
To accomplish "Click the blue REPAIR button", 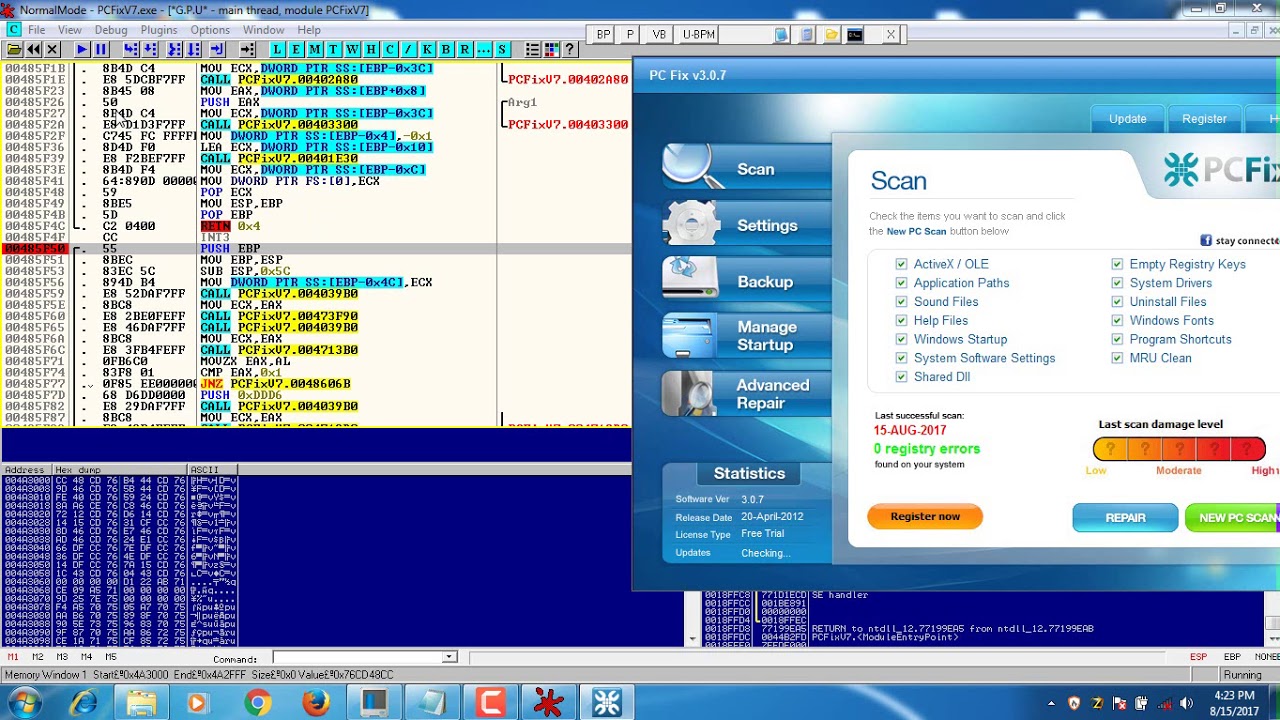I will point(1125,518).
